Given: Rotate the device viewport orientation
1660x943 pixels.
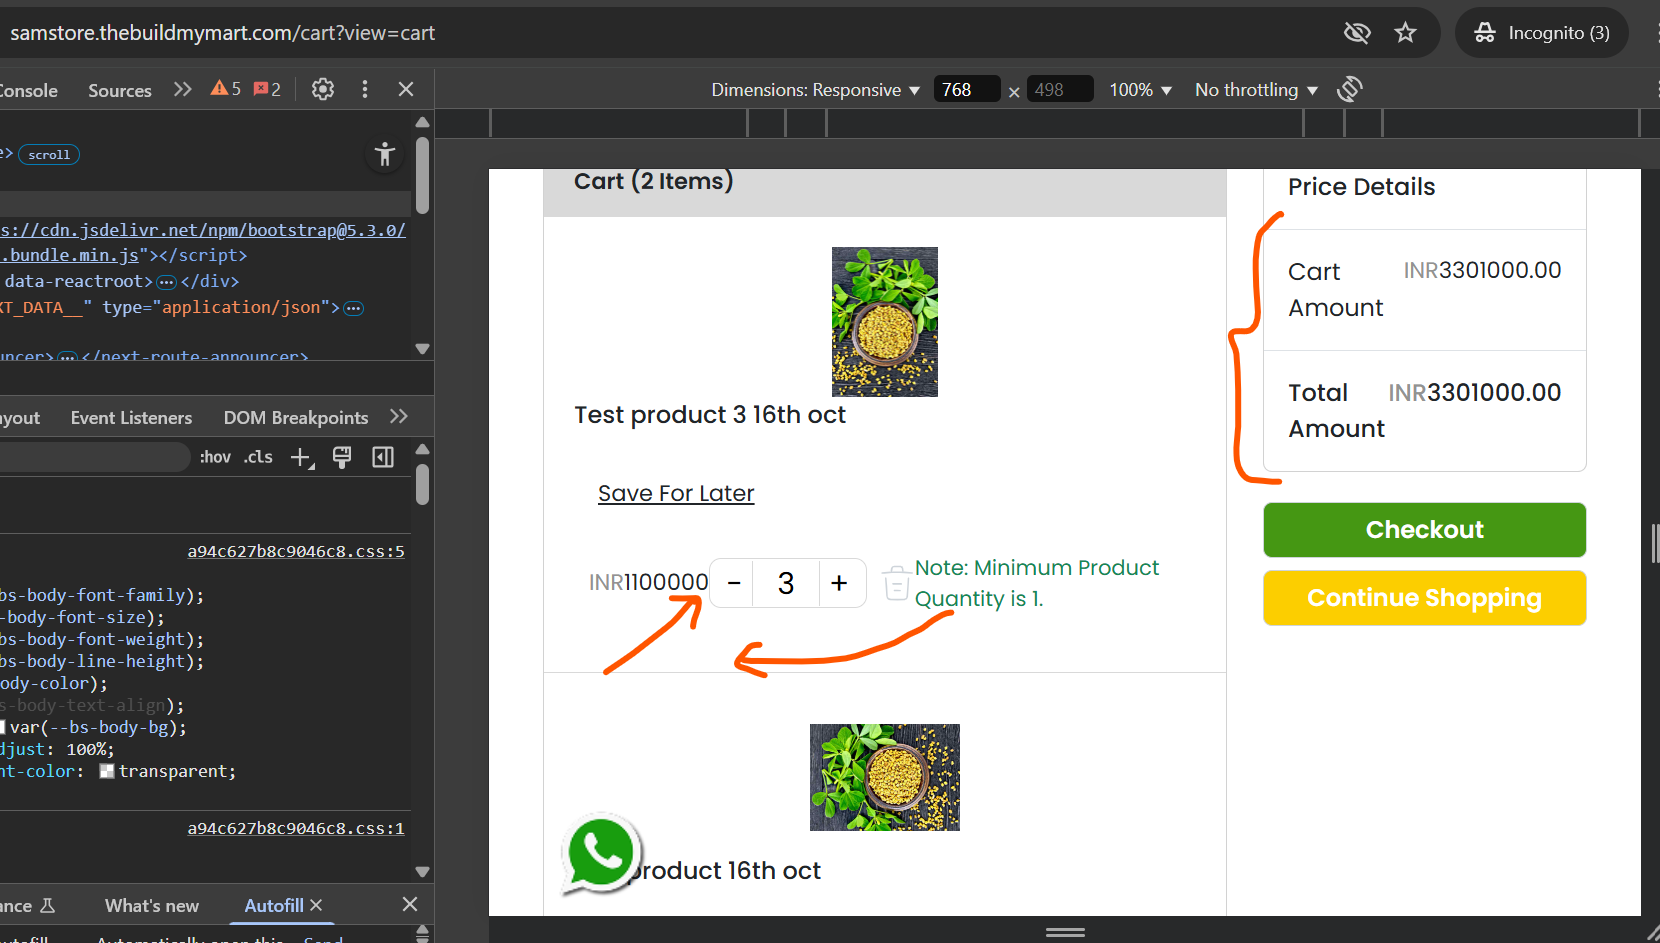Looking at the screenshot, I should tap(1350, 89).
